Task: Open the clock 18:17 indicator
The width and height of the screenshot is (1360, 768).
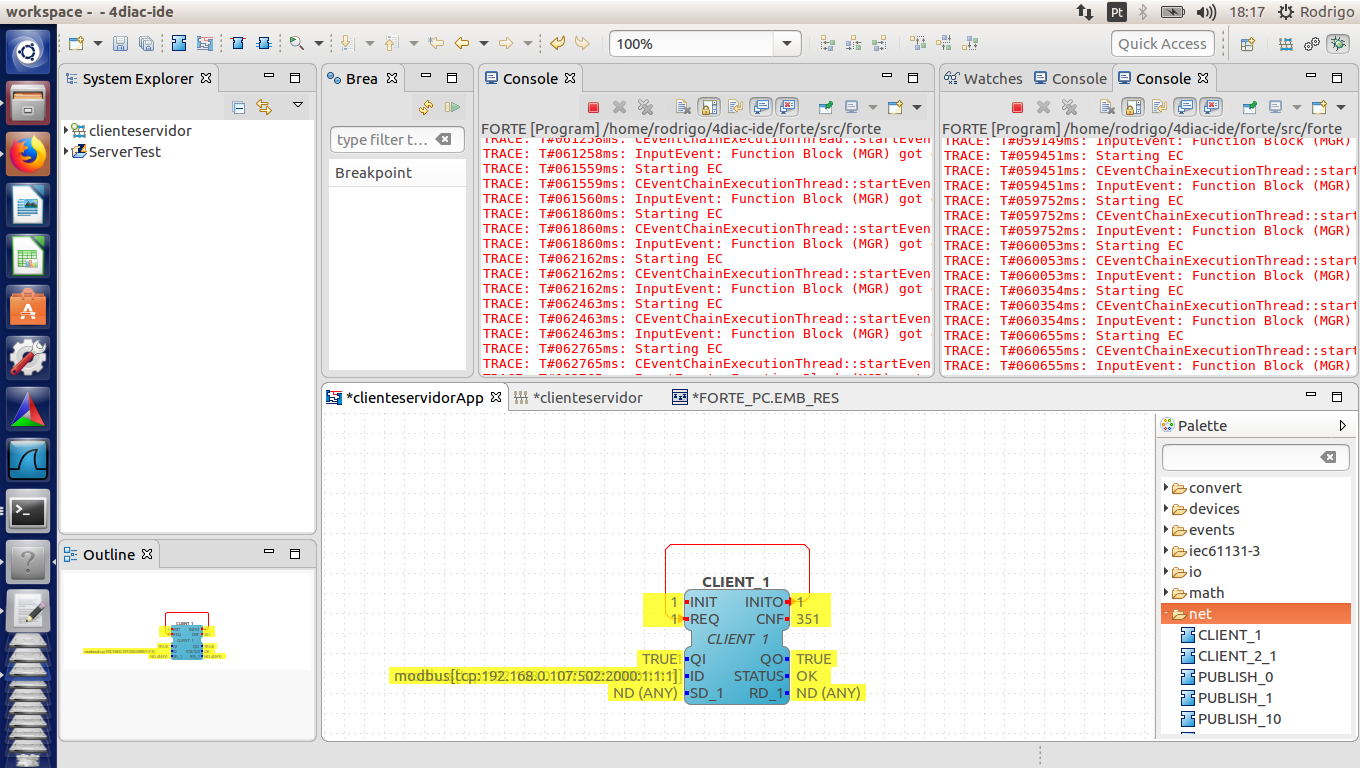Action: coord(1246,12)
